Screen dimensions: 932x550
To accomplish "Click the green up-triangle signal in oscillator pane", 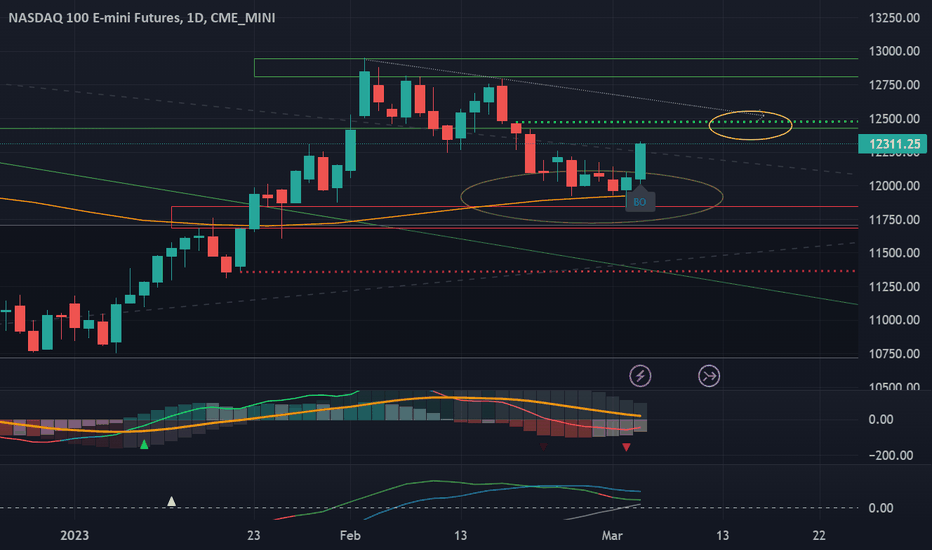I will pyautogui.click(x=144, y=444).
